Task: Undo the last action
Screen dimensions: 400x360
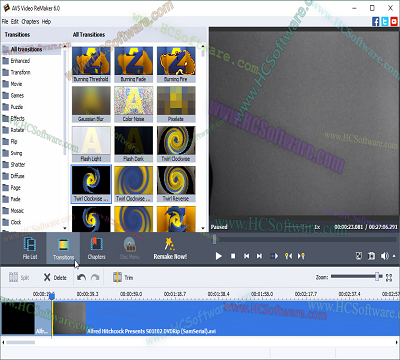Action: tap(82, 277)
